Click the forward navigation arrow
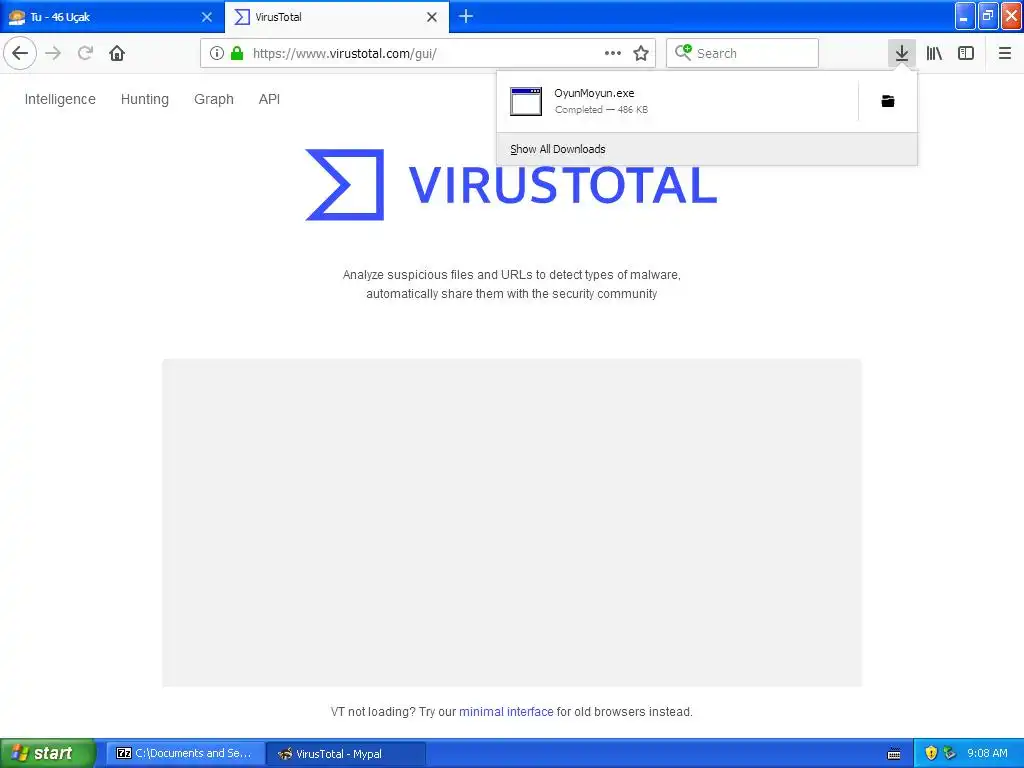 (54, 54)
